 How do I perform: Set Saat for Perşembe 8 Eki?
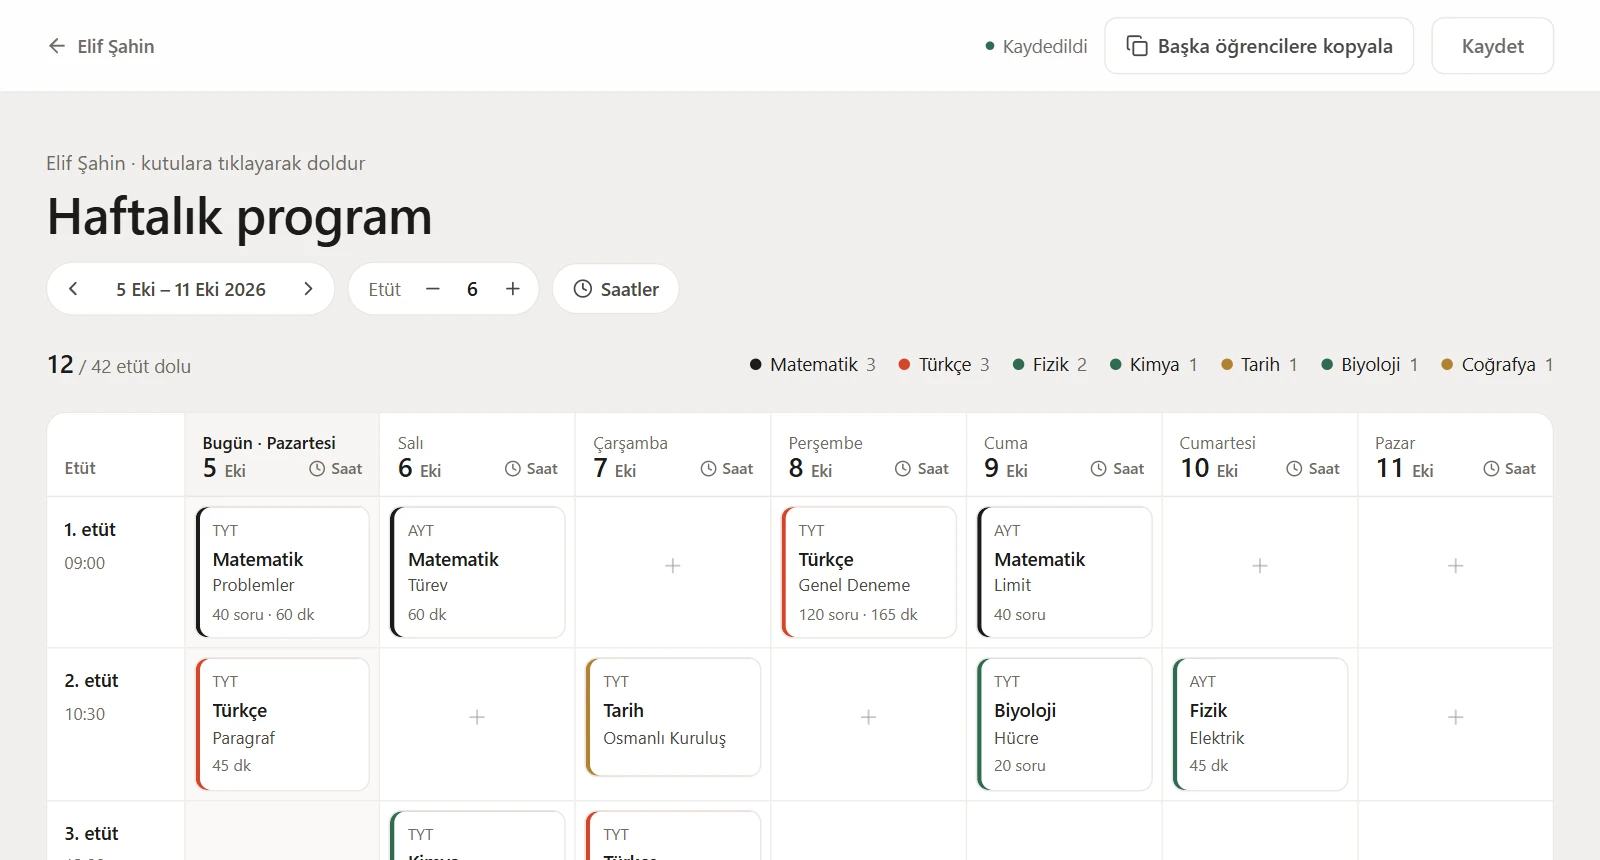coord(922,469)
